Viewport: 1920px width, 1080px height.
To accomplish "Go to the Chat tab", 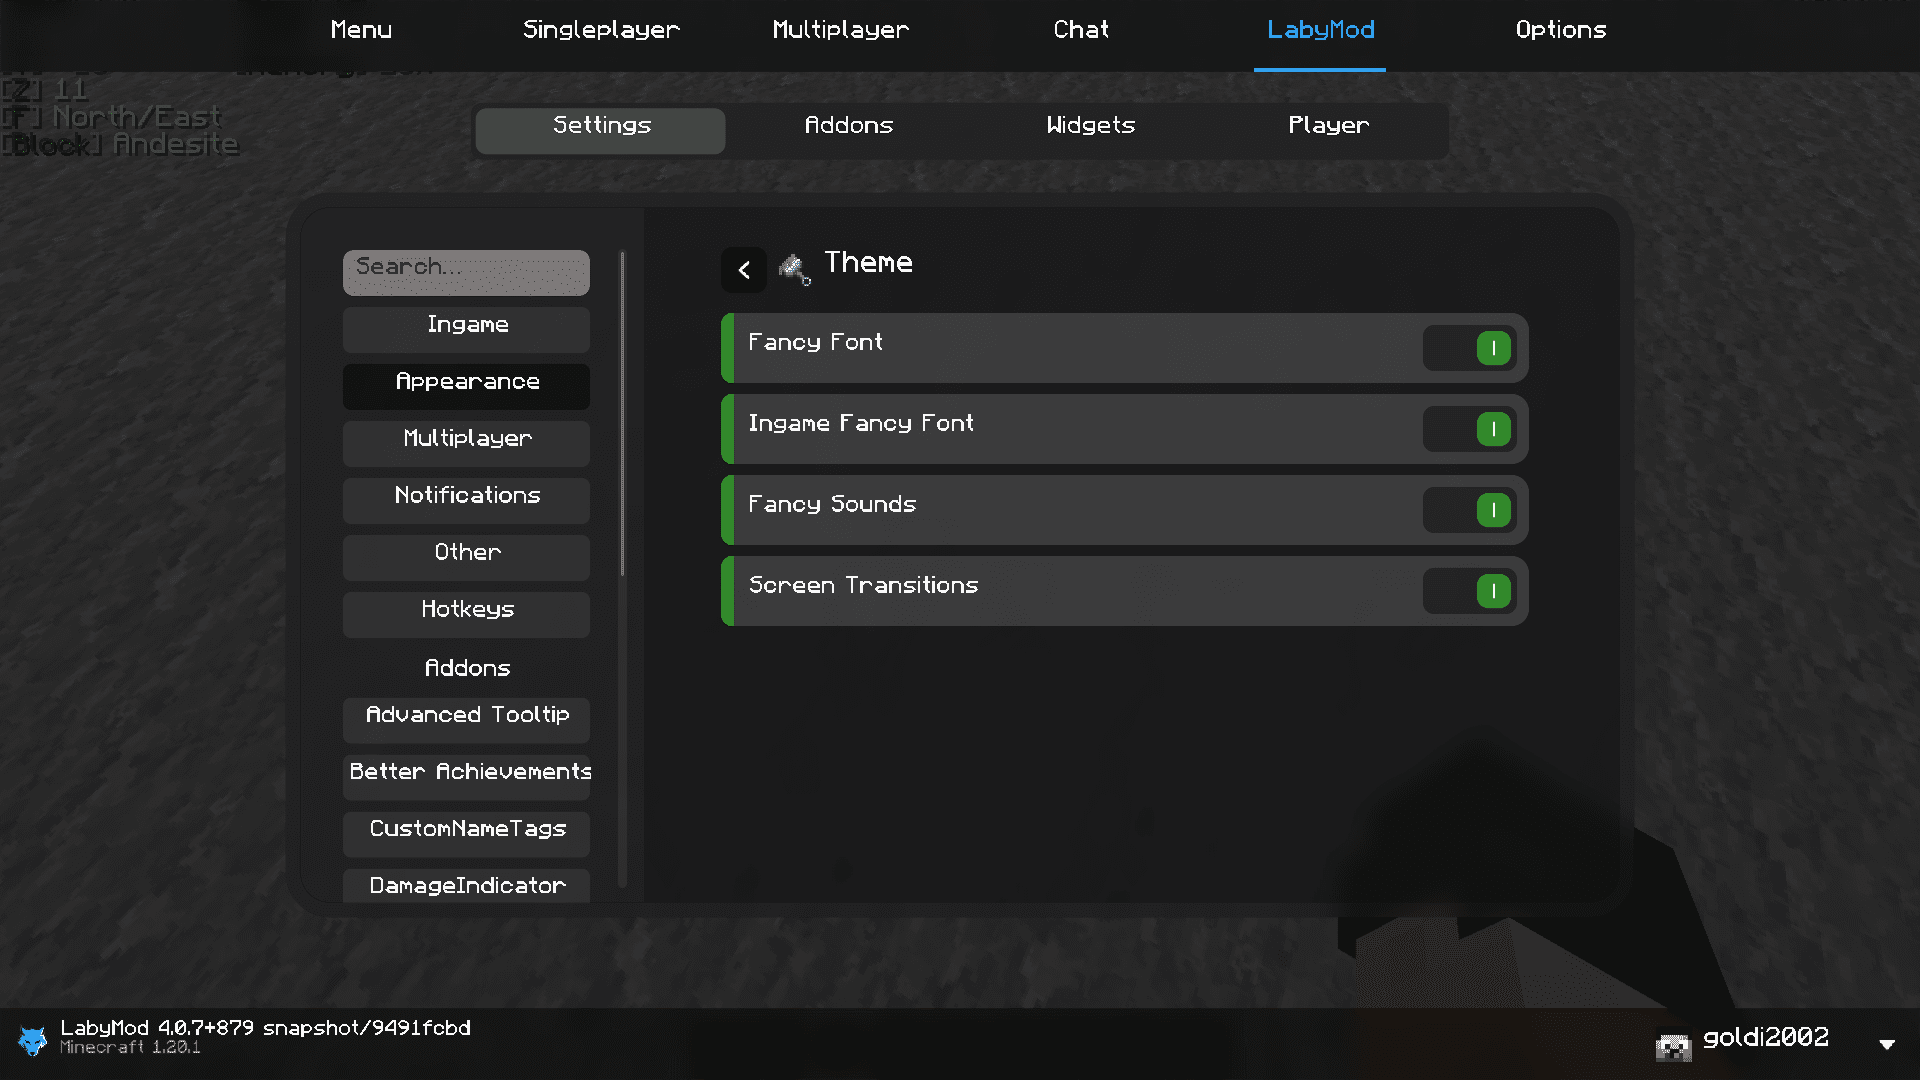I will click(x=1081, y=30).
